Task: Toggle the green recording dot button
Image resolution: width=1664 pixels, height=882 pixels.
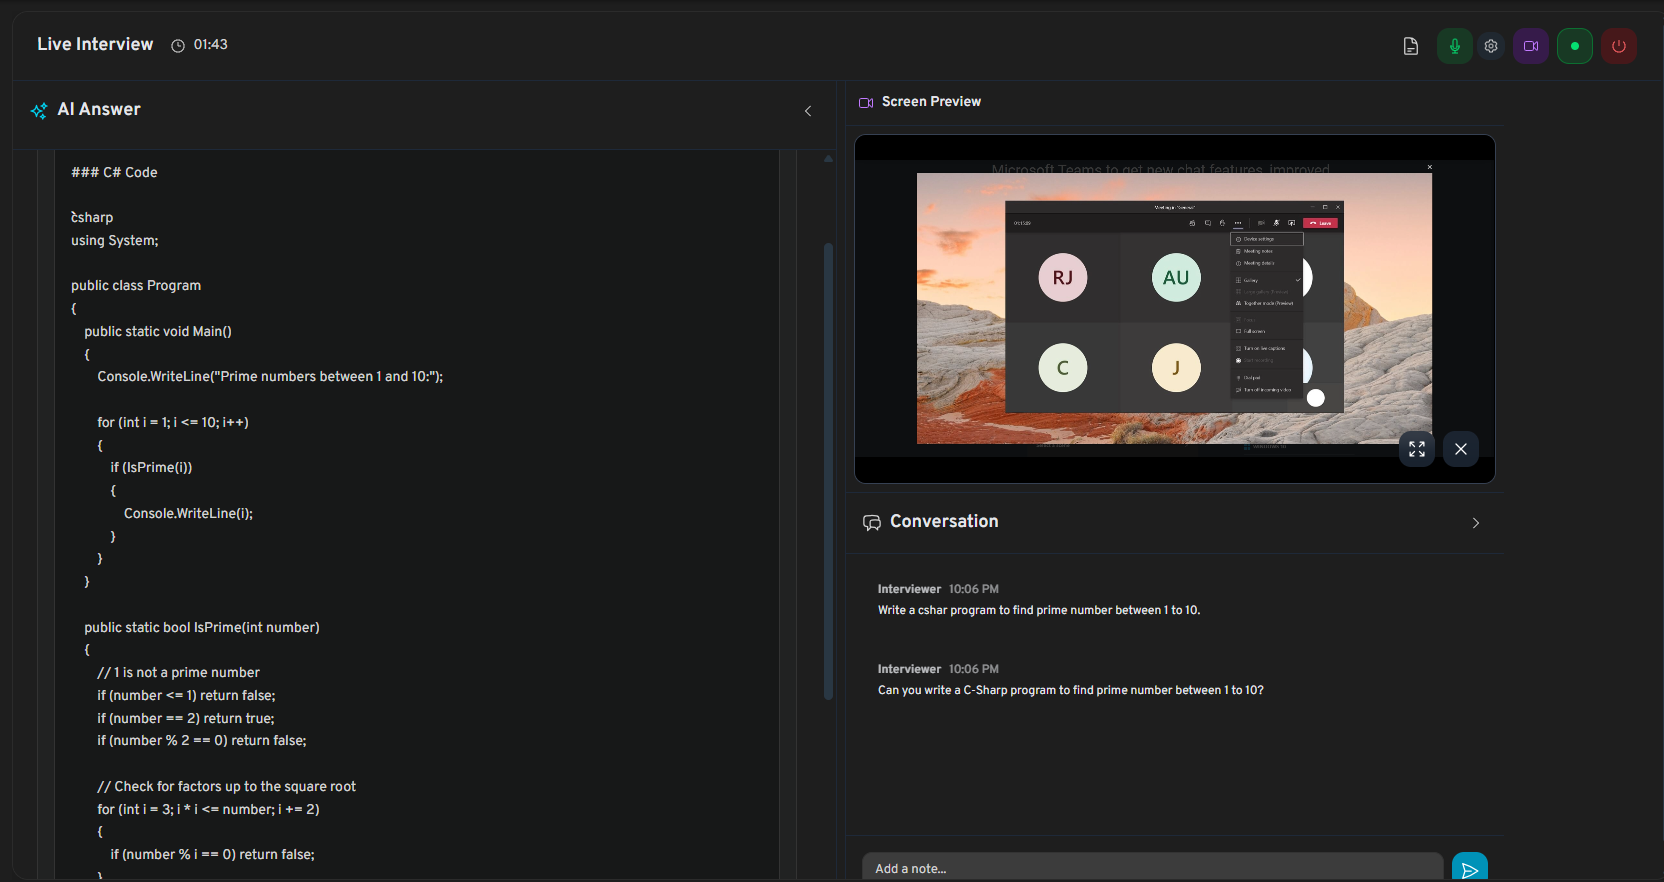Action: coord(1575,46)
